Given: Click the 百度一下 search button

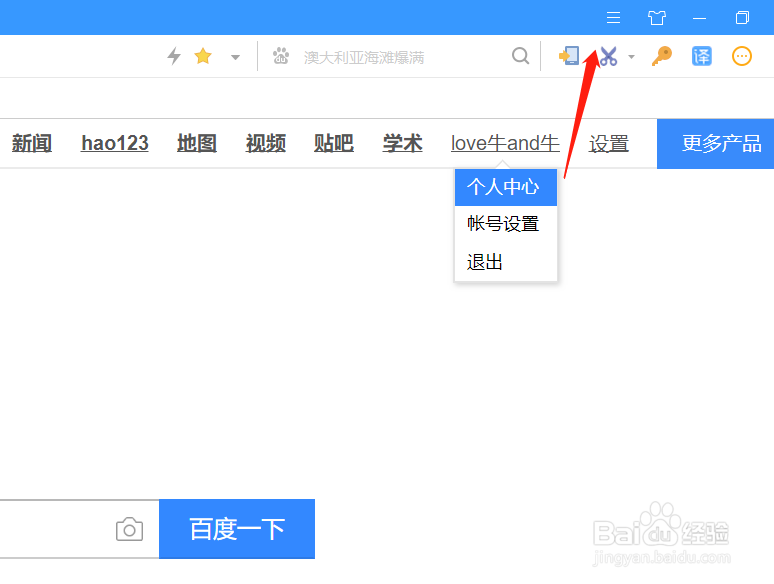Looking at the screenshot, I should (x=237, y=529).
